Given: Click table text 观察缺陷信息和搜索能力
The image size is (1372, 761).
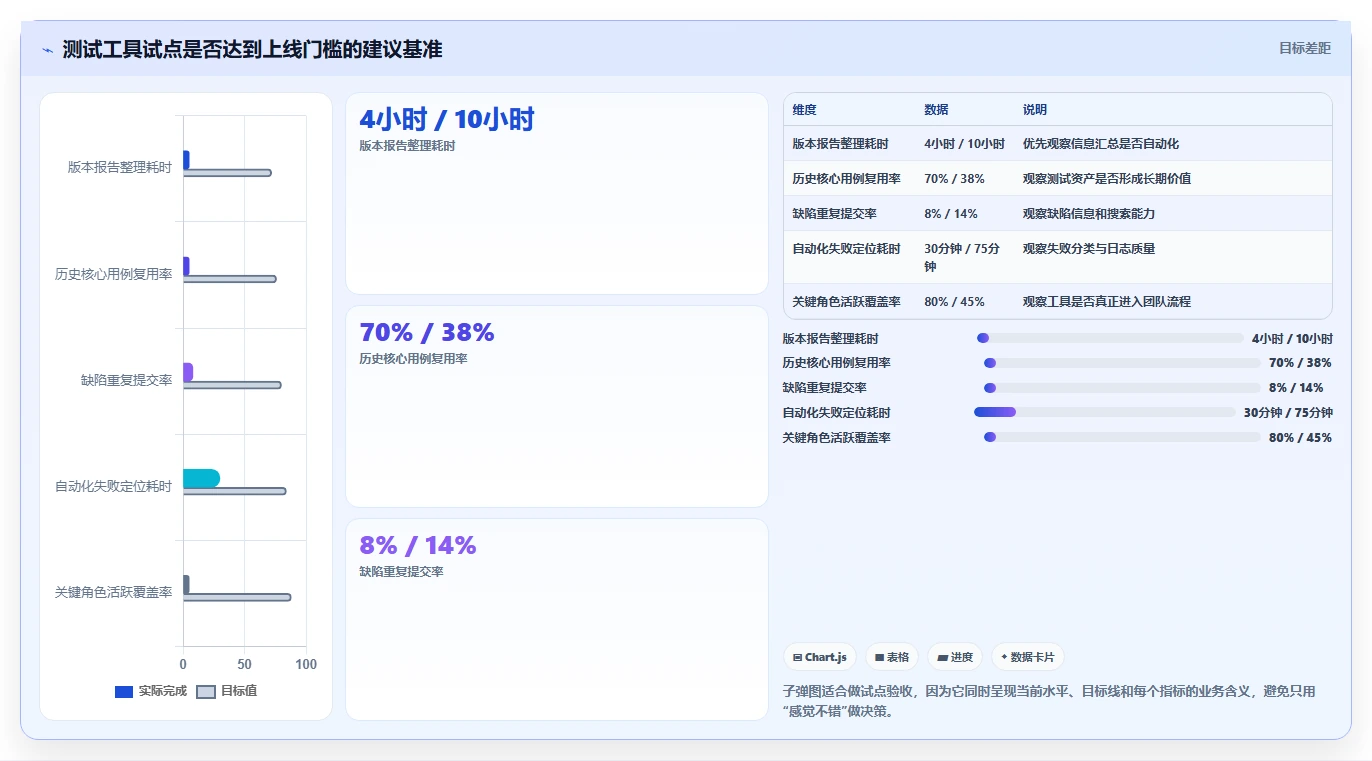Looking at the screenshot, I should point(1089,214).
